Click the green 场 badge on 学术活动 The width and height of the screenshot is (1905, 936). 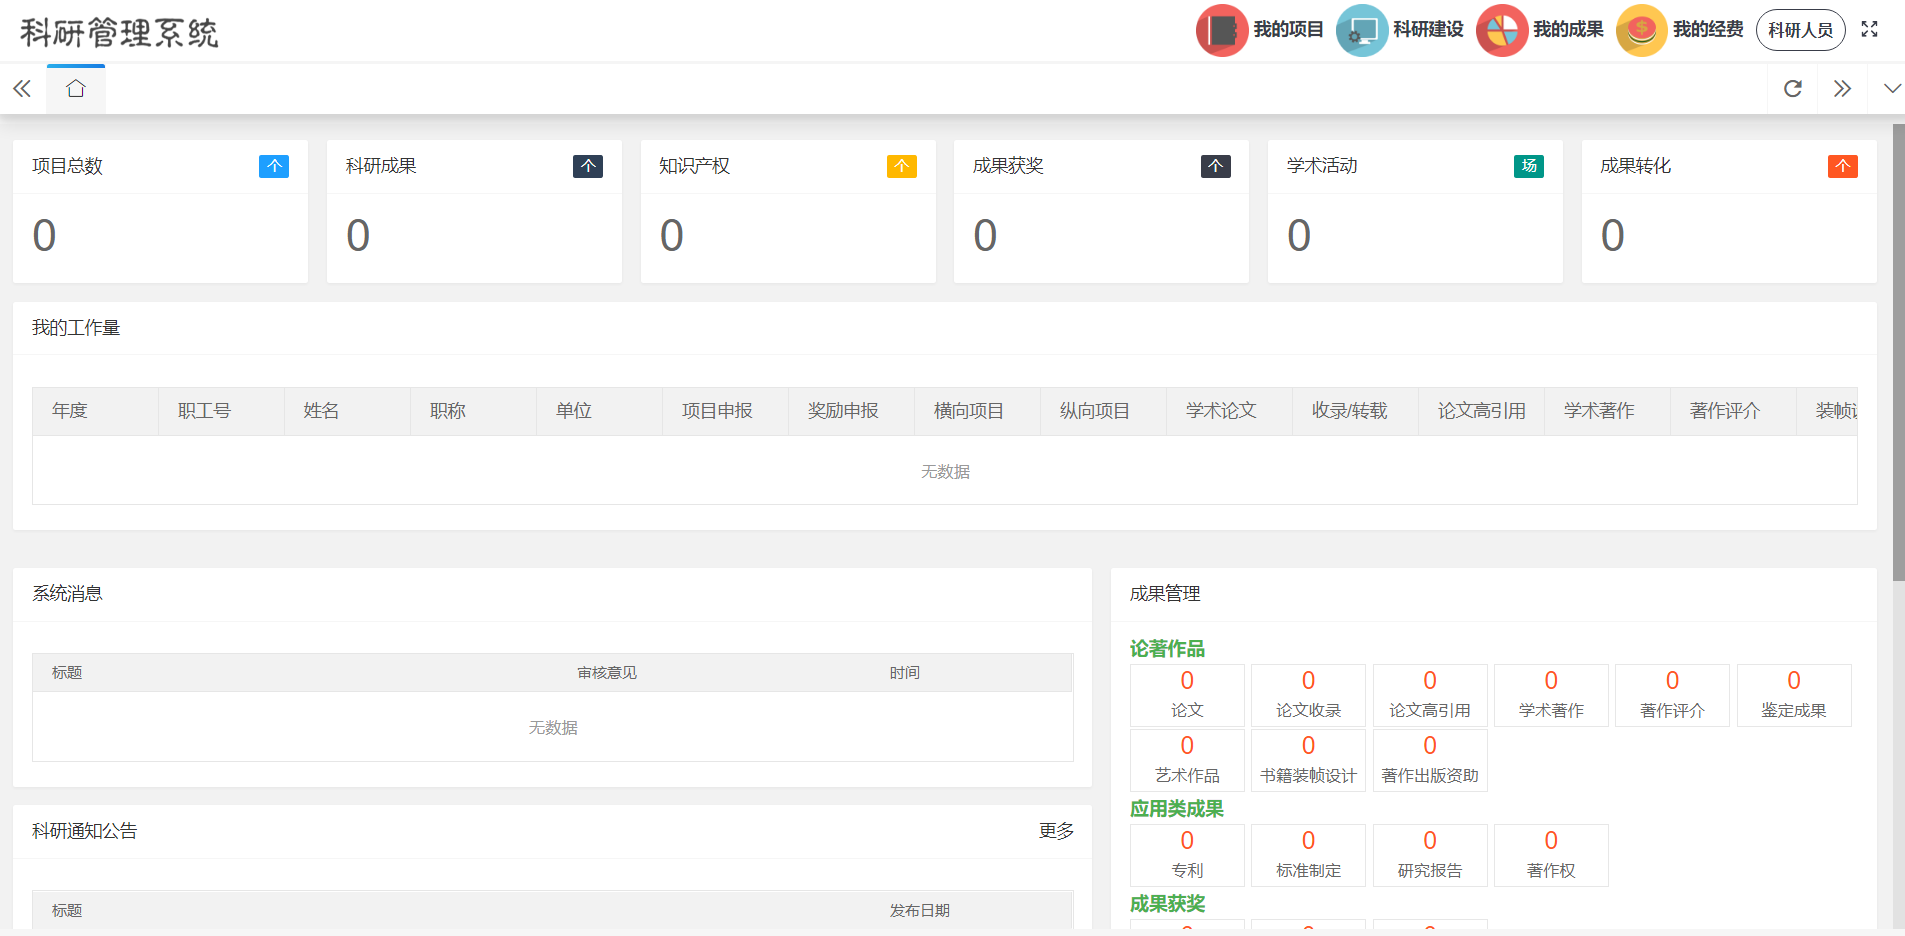pos(1528,166)
